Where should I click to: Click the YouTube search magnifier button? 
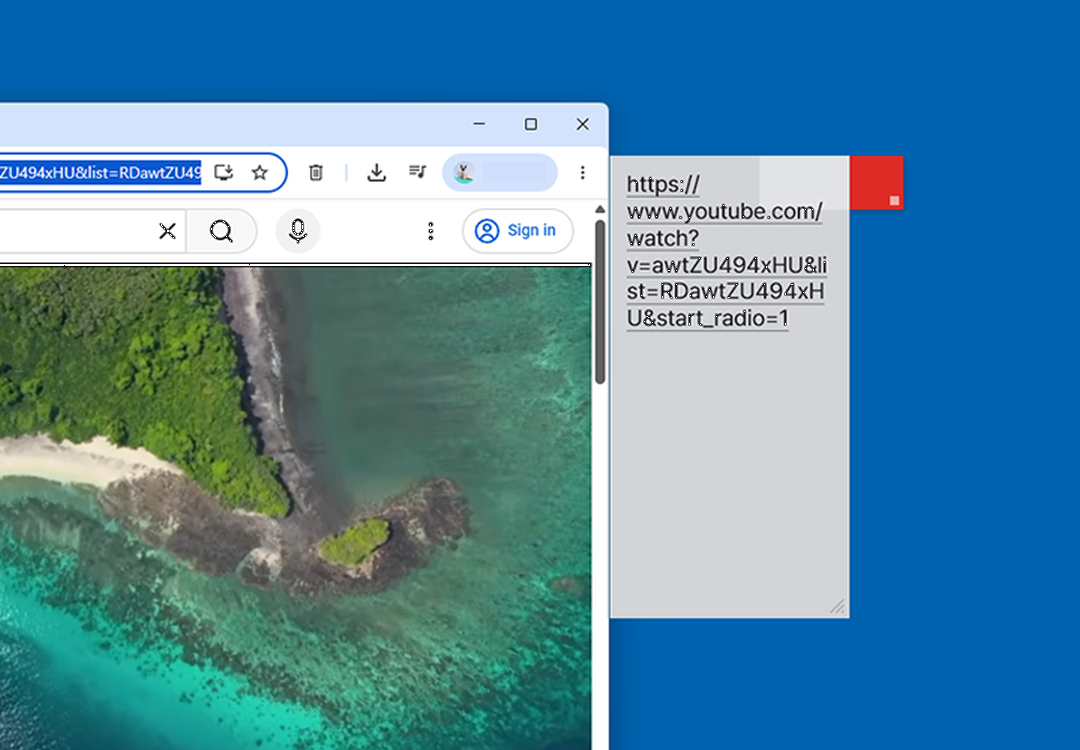221,231
